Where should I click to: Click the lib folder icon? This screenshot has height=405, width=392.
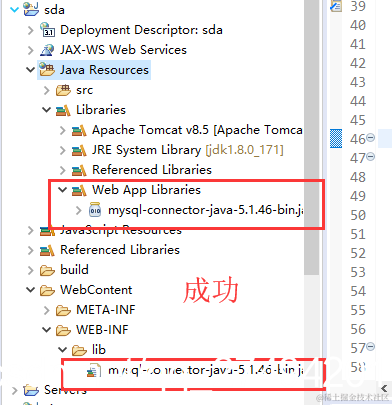79,350
